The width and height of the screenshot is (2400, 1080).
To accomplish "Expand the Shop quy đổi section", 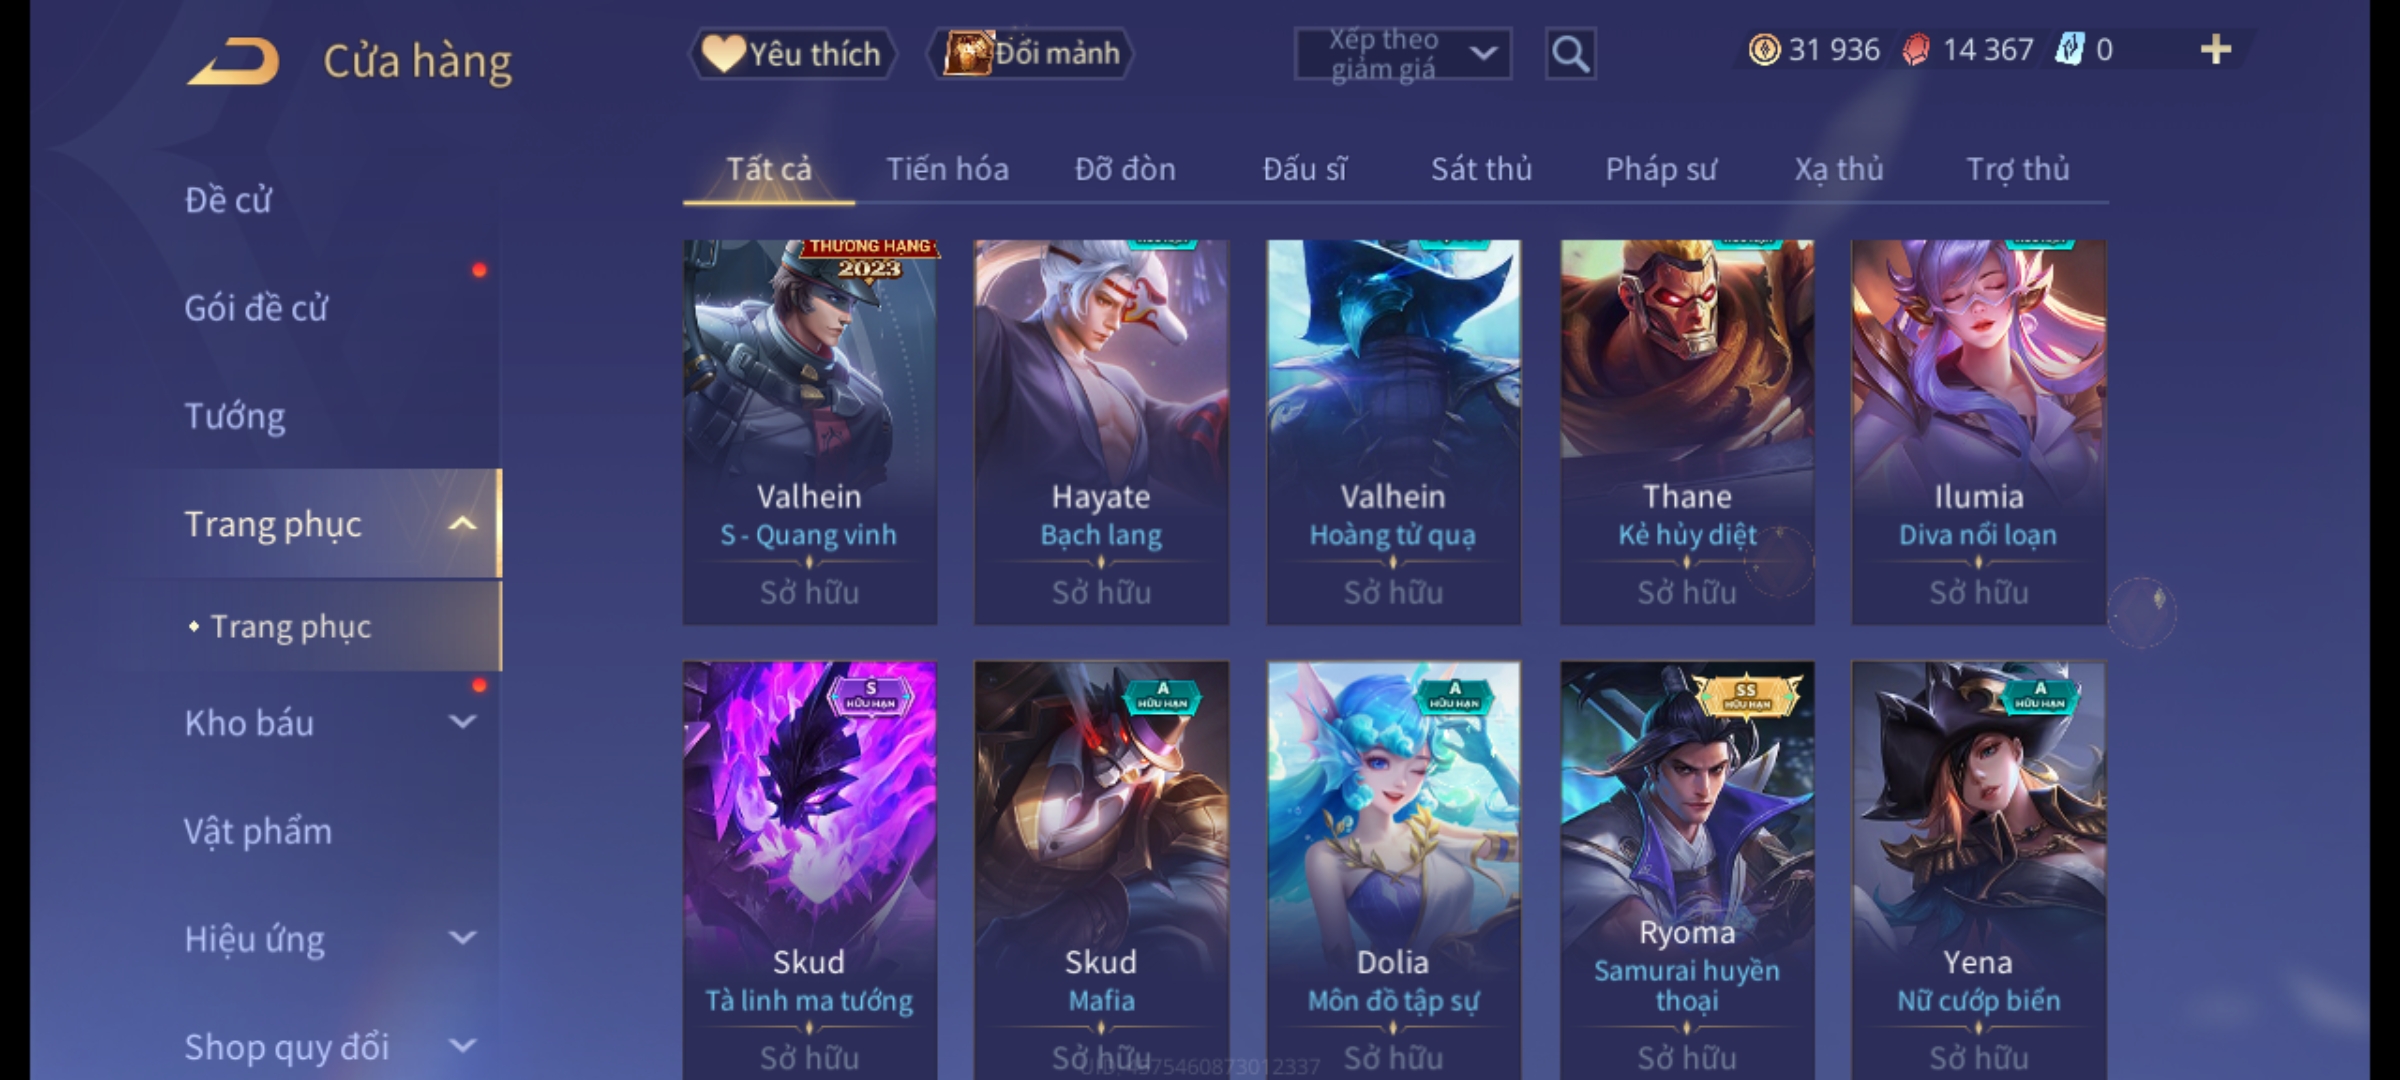I will [462, 1046].
